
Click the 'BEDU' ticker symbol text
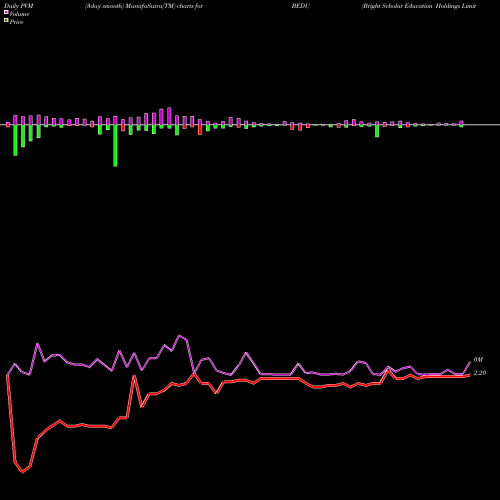(x=300, y=6)
